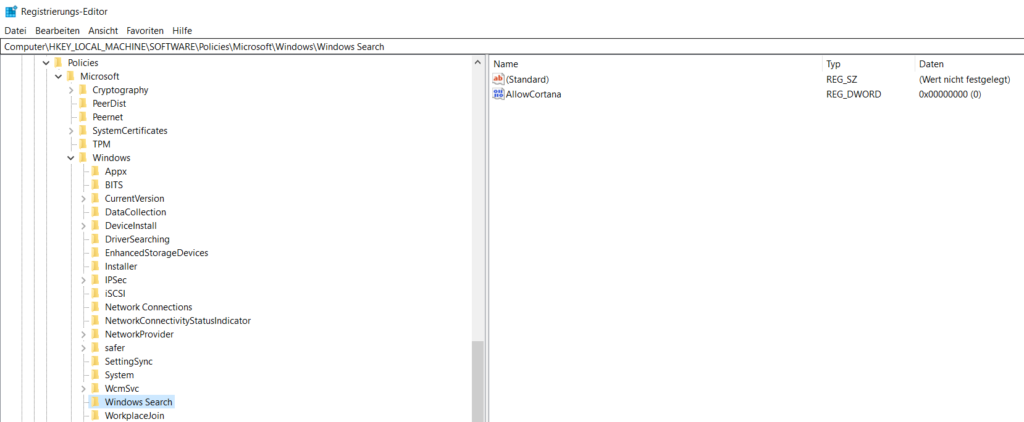Viewport: 1024px width, 422px height.
Task: Click the (Wert nicht festgelegt) data cell
Action: (964, 79)
